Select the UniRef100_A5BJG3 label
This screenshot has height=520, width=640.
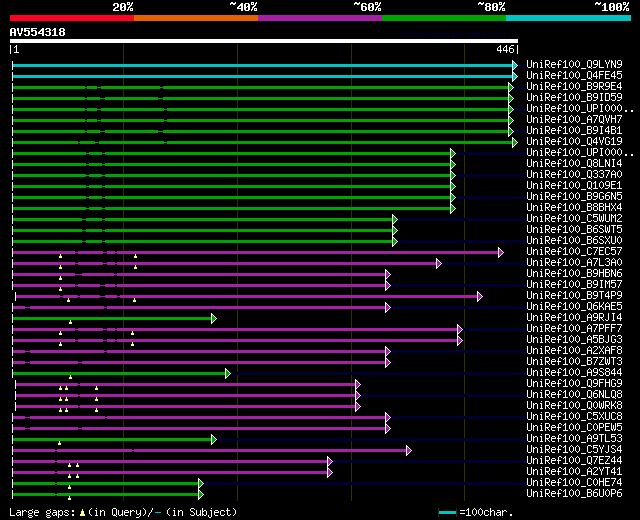pyautogui.click(x=574, y=340)
